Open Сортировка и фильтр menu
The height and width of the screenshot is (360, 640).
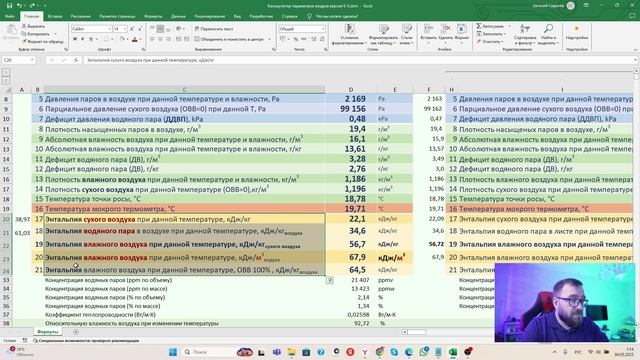[x=525, y=35]
